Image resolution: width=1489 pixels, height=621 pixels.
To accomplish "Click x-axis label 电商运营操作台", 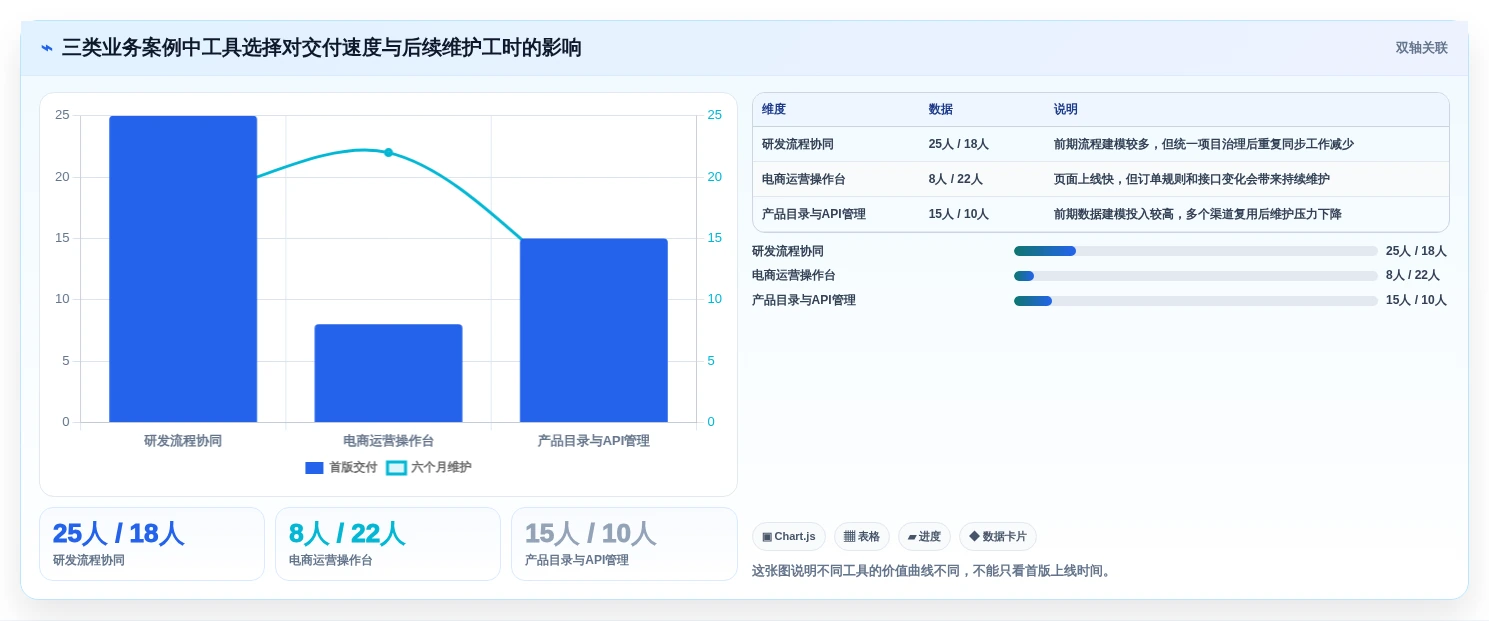I will [388, 441].
